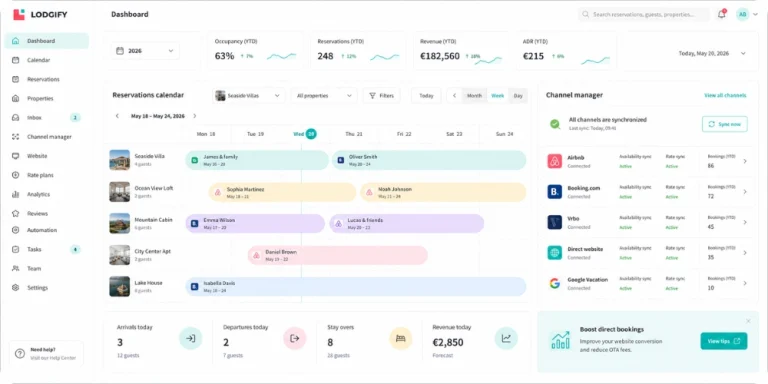Expand the Direct website row chevron

click(x=745, y=253)
